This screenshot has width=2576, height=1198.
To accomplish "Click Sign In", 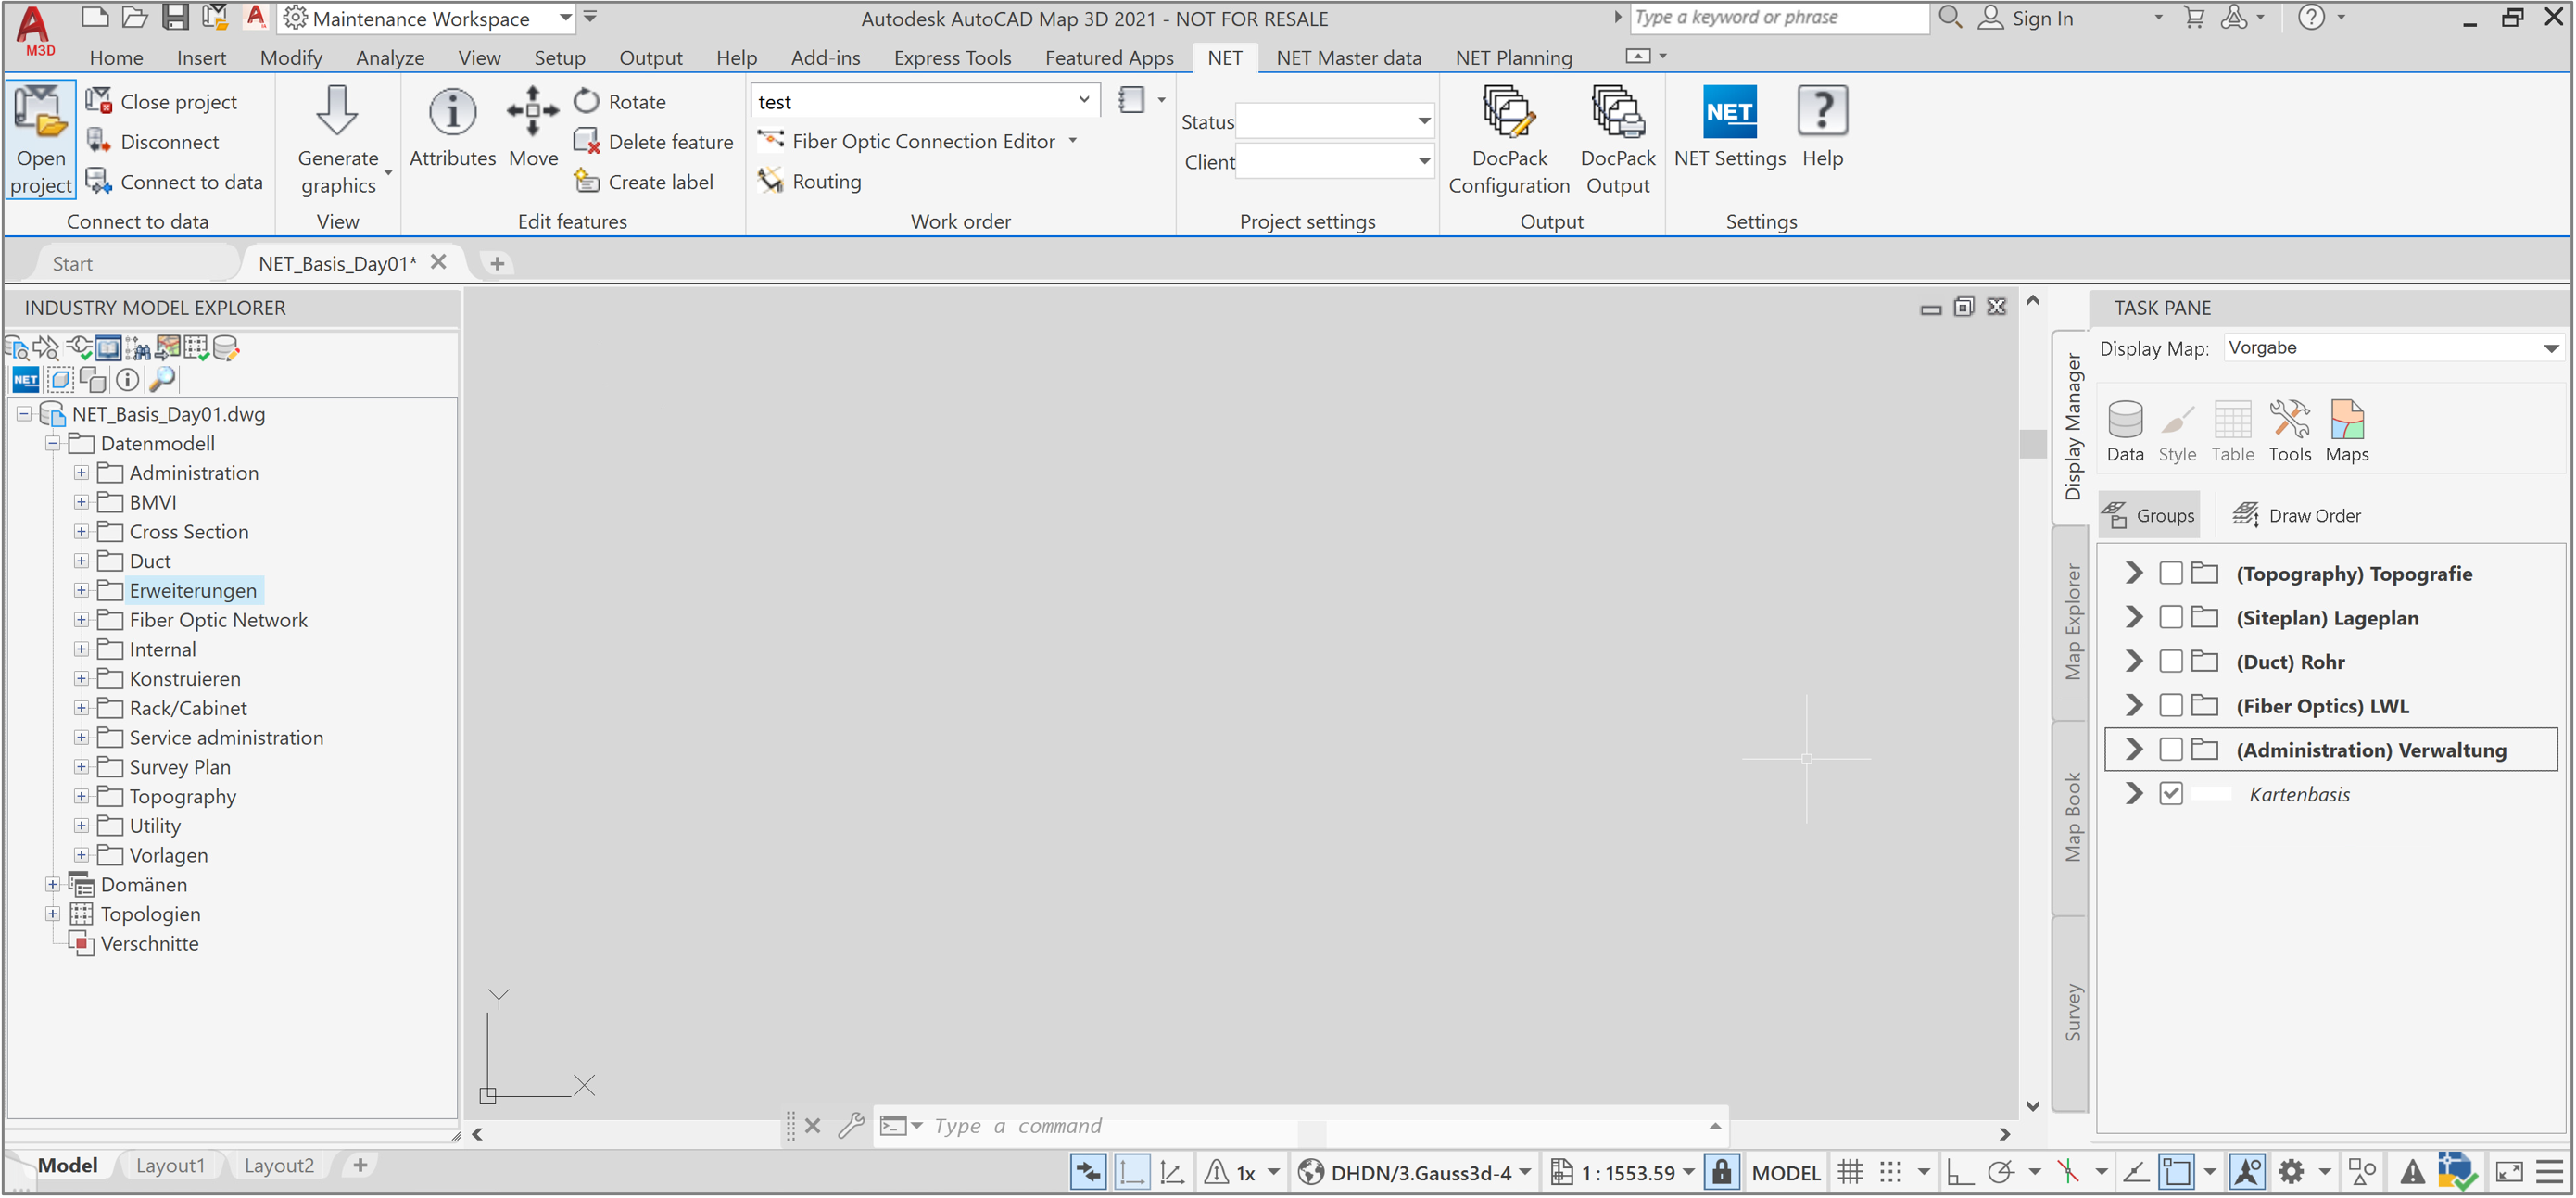I will click(2025, 18).
